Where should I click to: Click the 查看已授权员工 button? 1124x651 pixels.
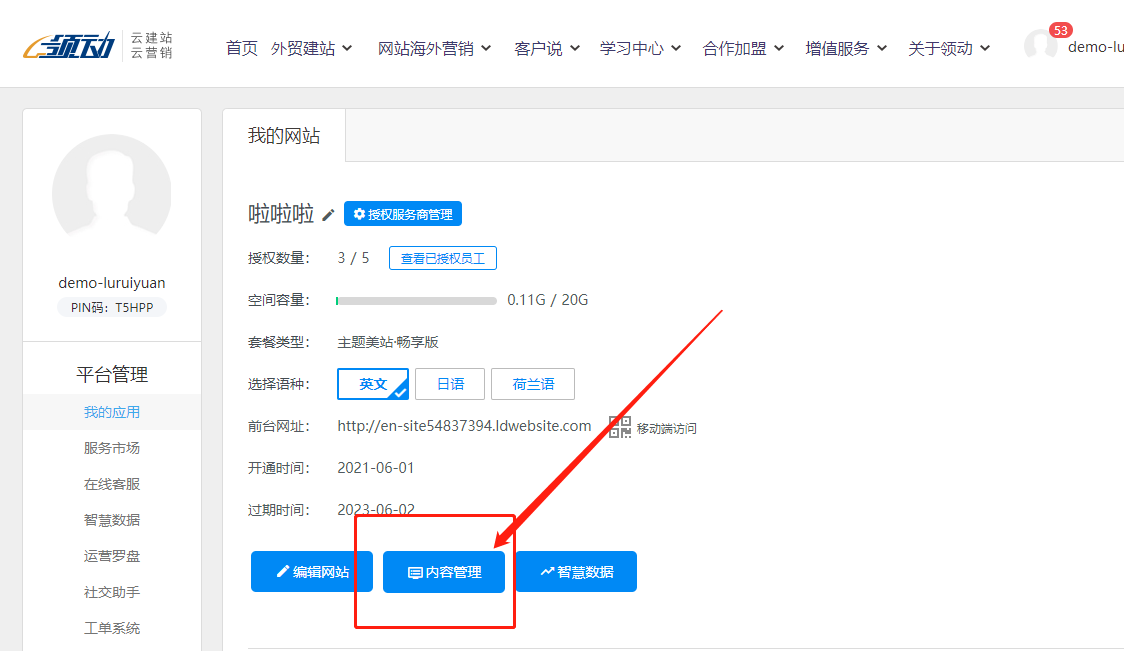coord(443,258)
